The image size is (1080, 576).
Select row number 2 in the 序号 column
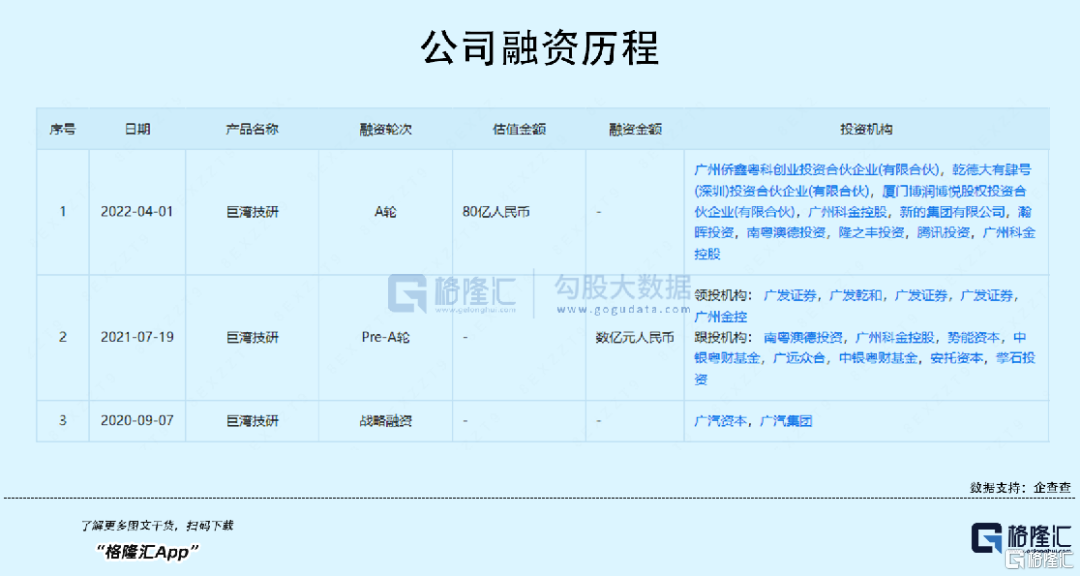[x=63, y=338]
